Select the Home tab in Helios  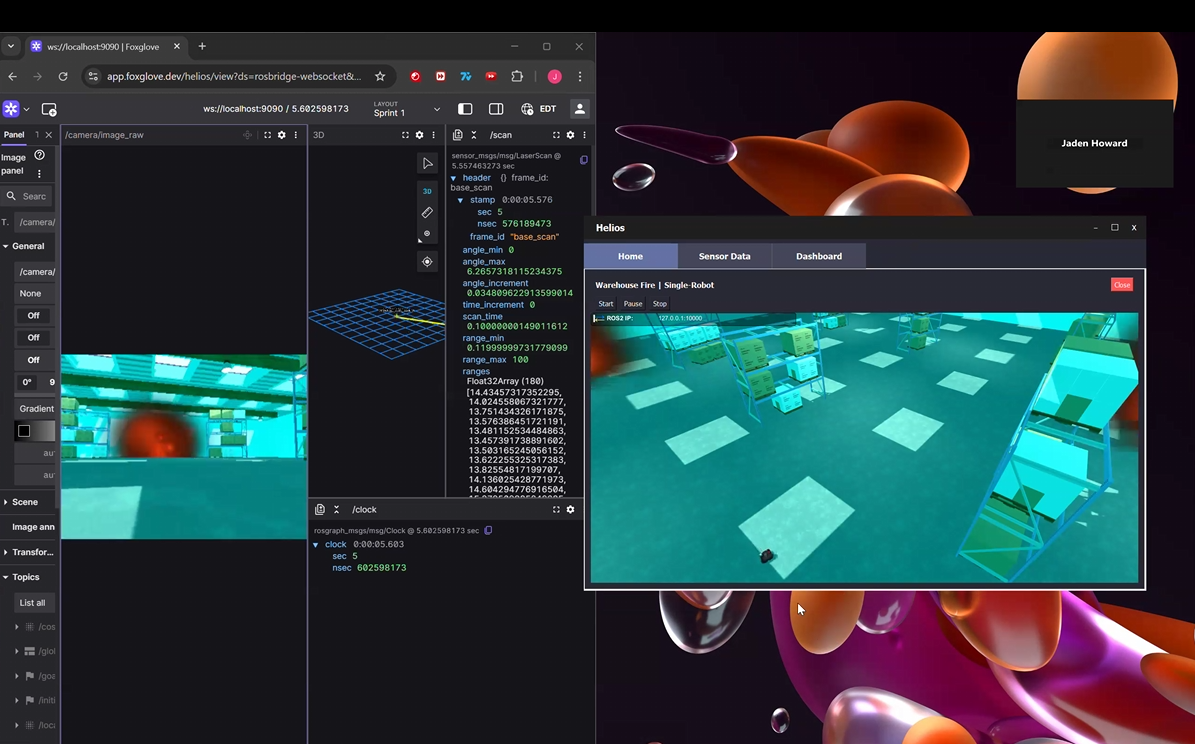(x=630, y=256)
